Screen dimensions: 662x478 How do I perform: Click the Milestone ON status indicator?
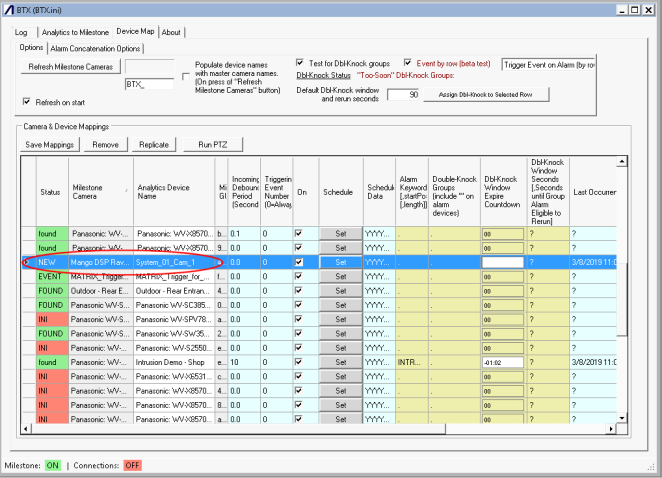pyautogui.click(x=53, y=465)
